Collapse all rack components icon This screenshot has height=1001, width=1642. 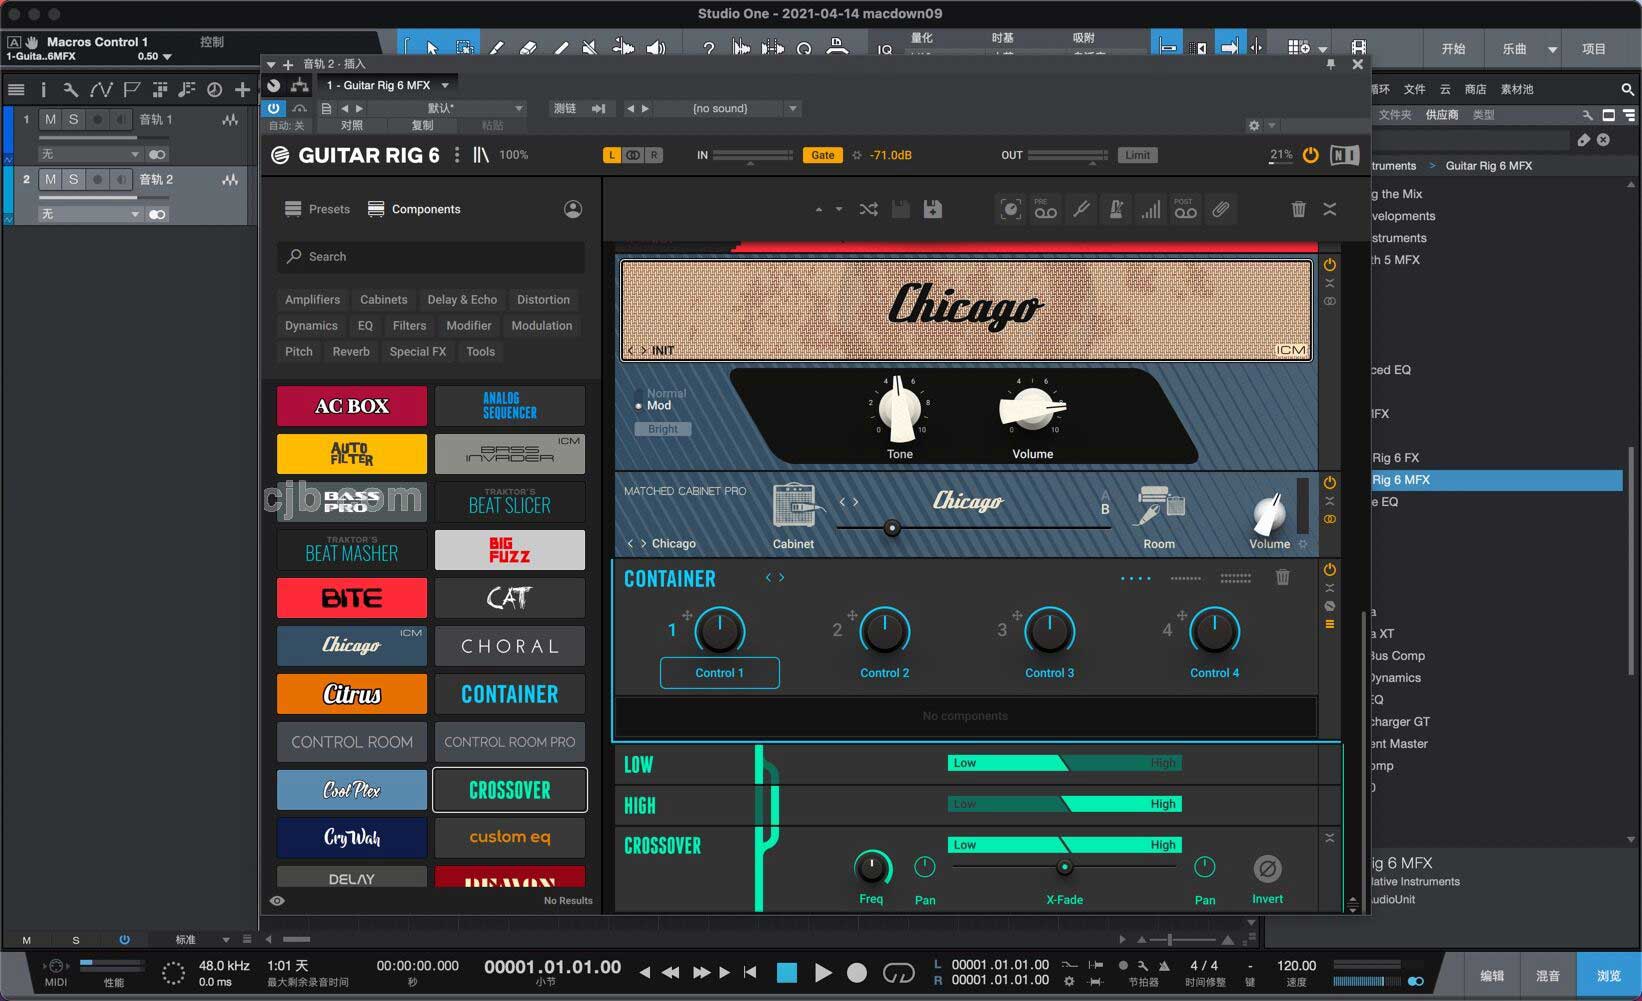click(x=1330, y=209)
